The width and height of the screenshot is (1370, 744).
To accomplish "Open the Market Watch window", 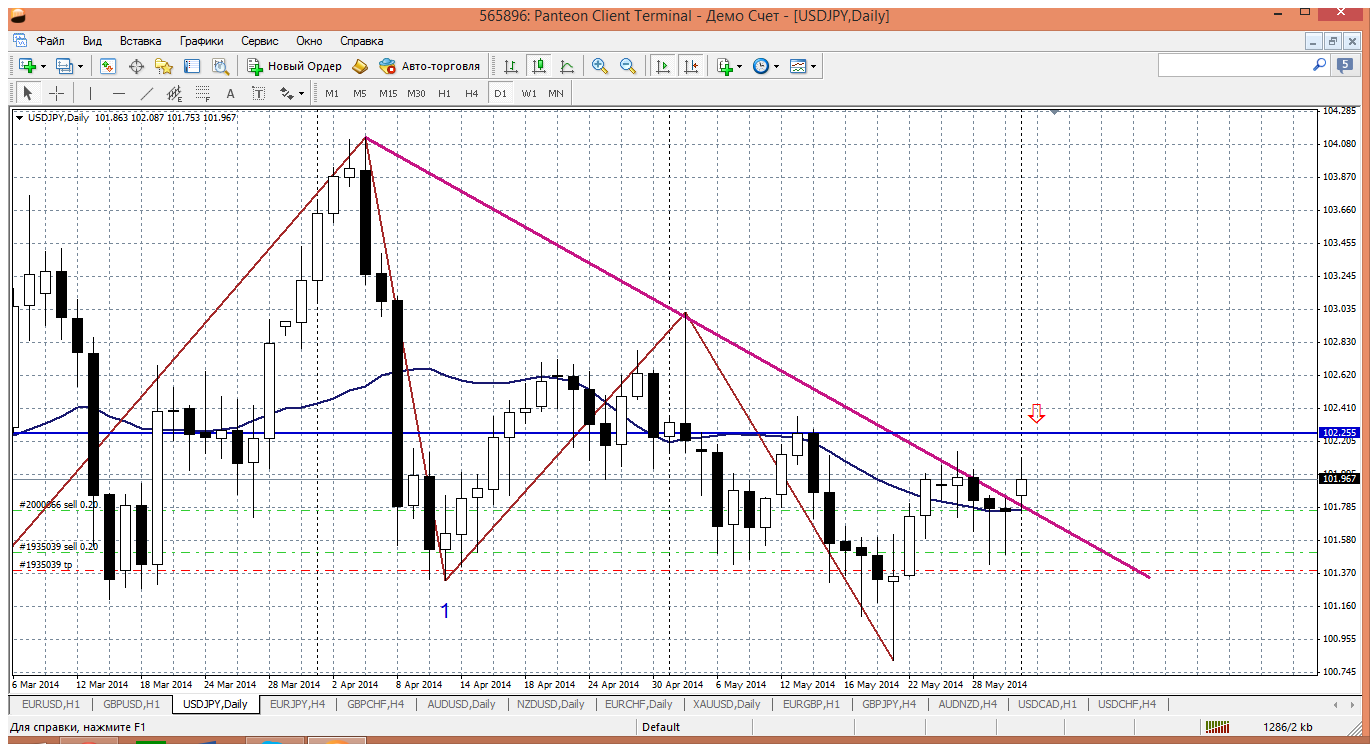I will [108, 66].
